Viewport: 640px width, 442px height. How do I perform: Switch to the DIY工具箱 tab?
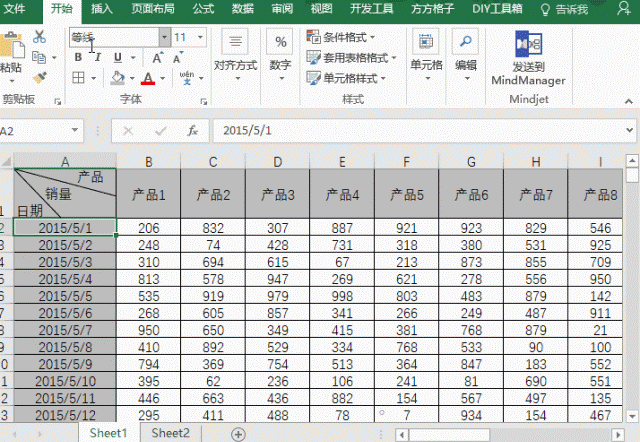tap(497, 9)
